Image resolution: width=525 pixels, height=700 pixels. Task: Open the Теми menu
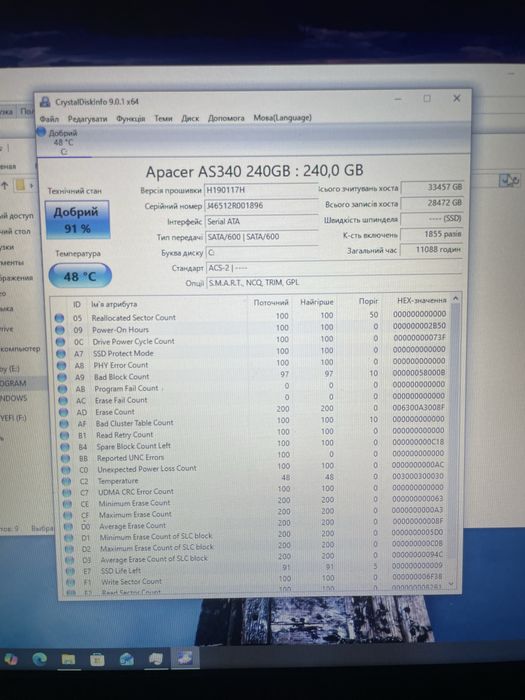(x=163, y=118)
